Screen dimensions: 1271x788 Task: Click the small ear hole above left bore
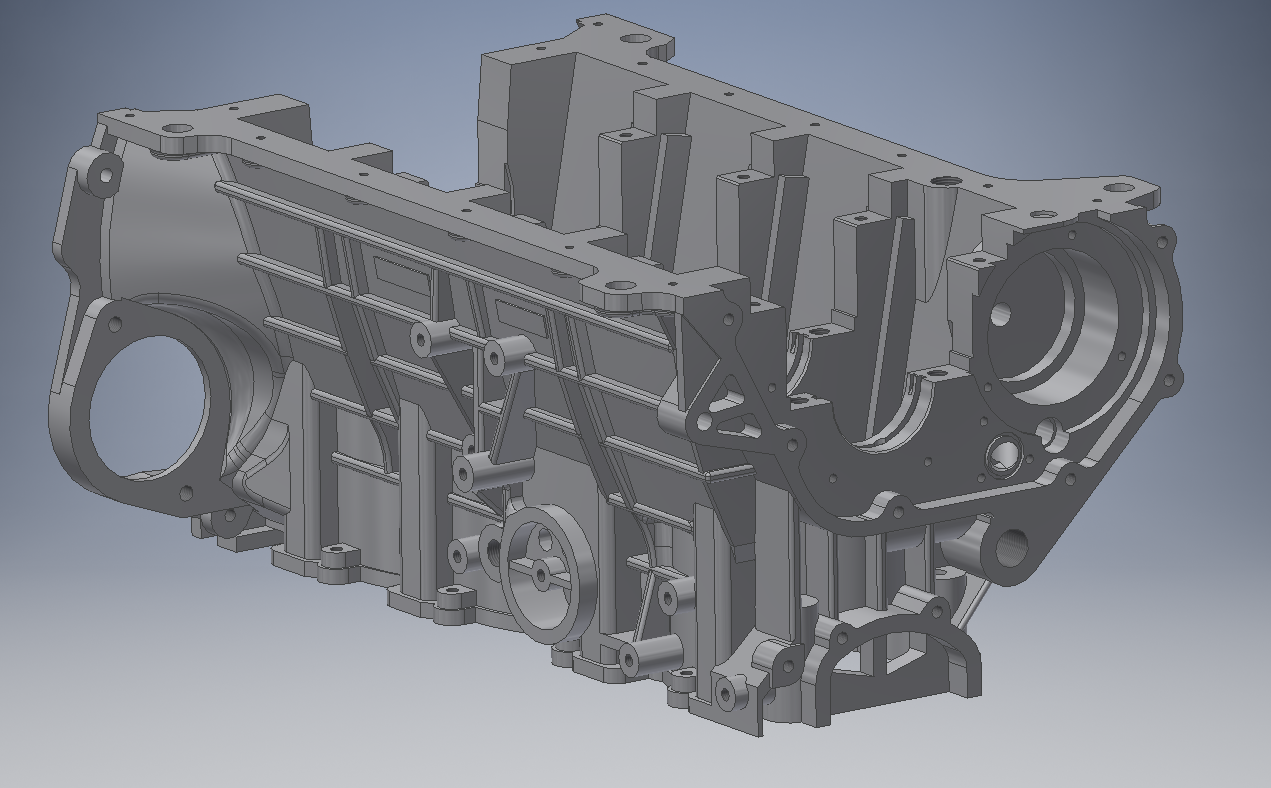[104, 175]
